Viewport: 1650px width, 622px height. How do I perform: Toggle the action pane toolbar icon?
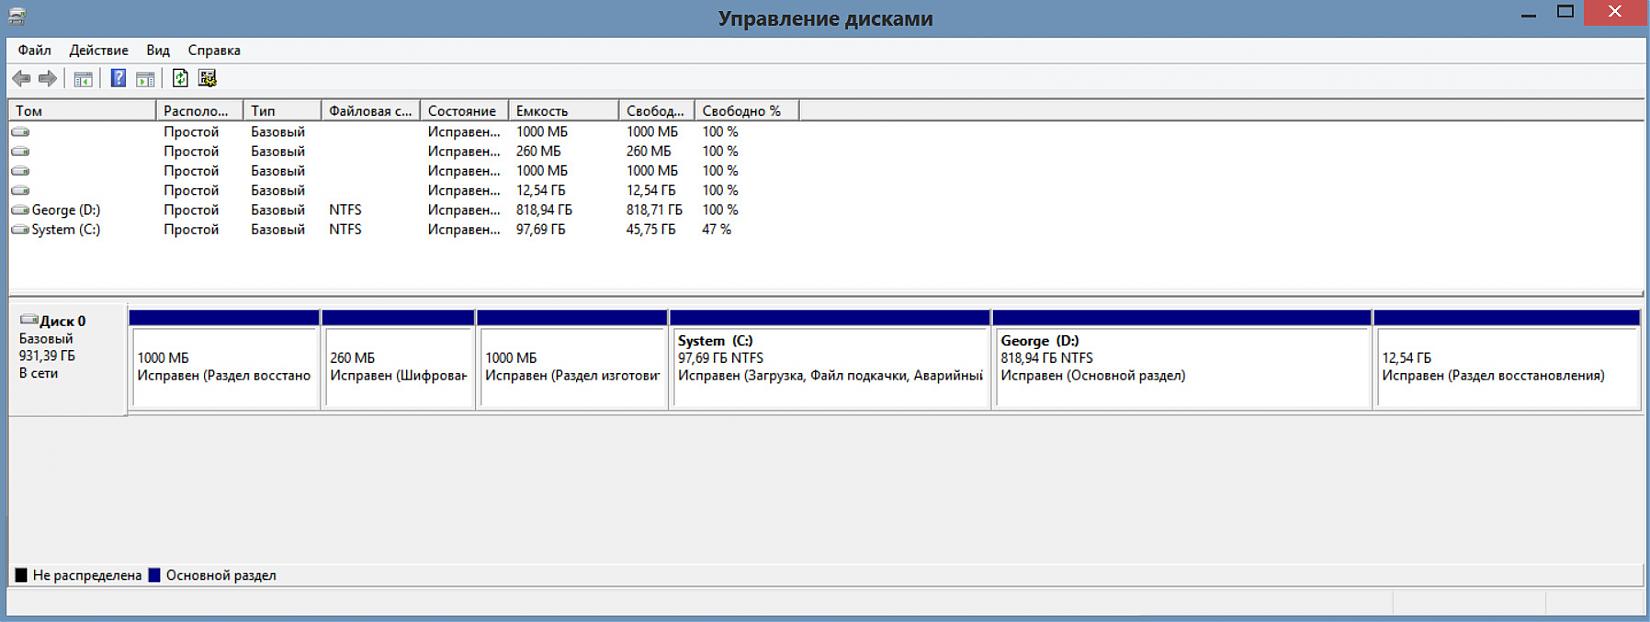point(145,79)
